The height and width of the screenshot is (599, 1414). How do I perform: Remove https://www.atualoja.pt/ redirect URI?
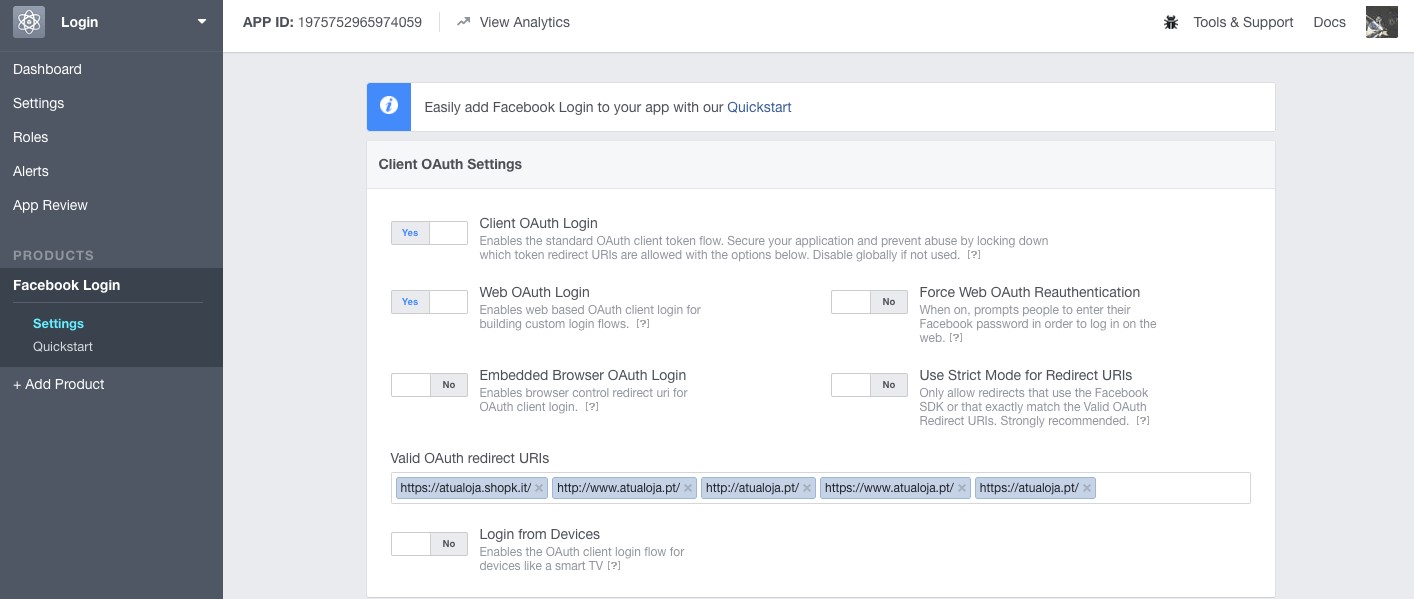[962, 488]
